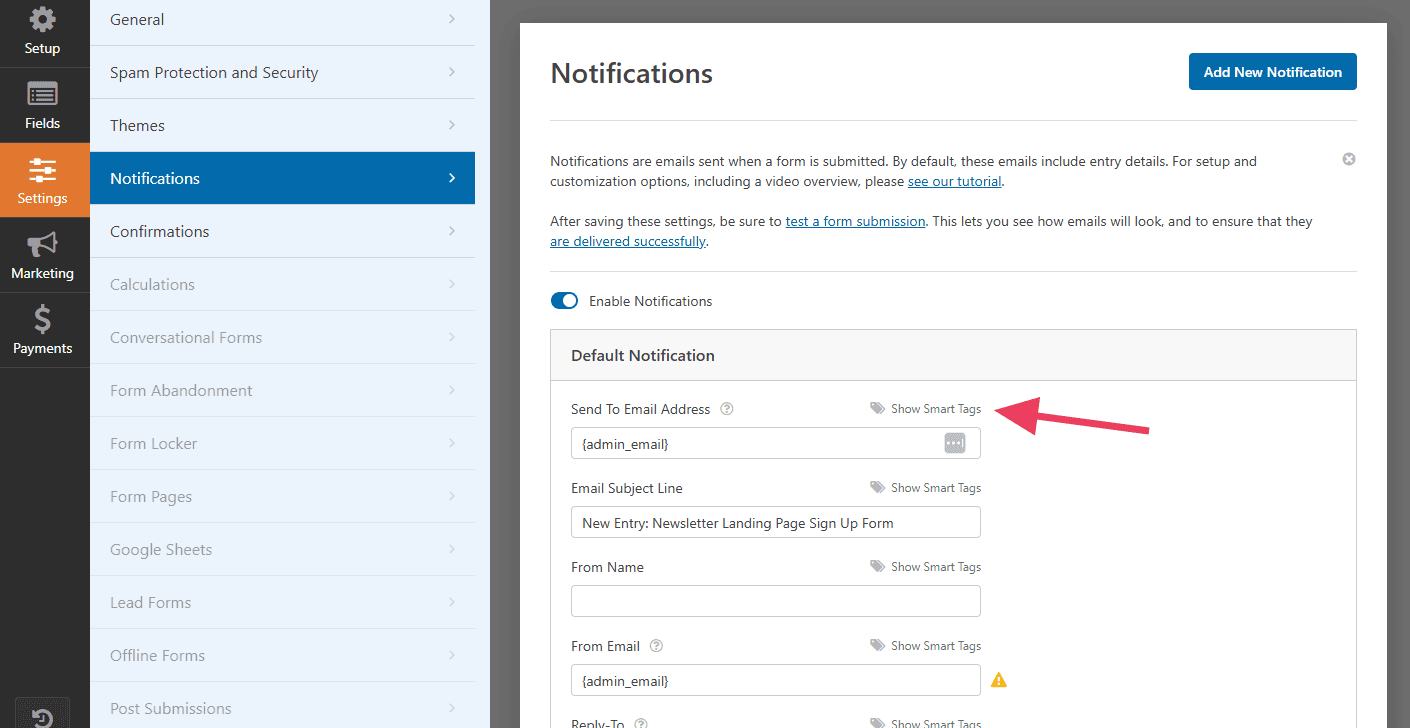Open the 'test a form submission' link
Image resolution: width=1410 pixels, height=728 pixels.
point(856,221)
